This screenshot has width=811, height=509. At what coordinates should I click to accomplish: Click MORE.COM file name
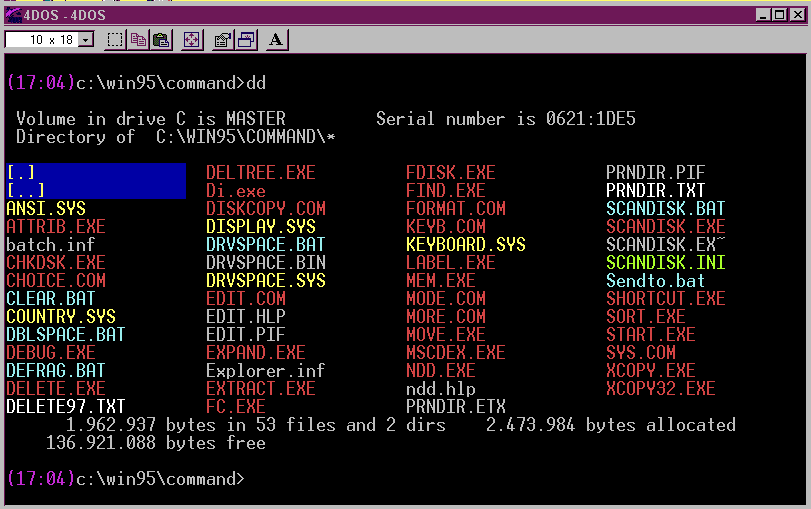446,316
